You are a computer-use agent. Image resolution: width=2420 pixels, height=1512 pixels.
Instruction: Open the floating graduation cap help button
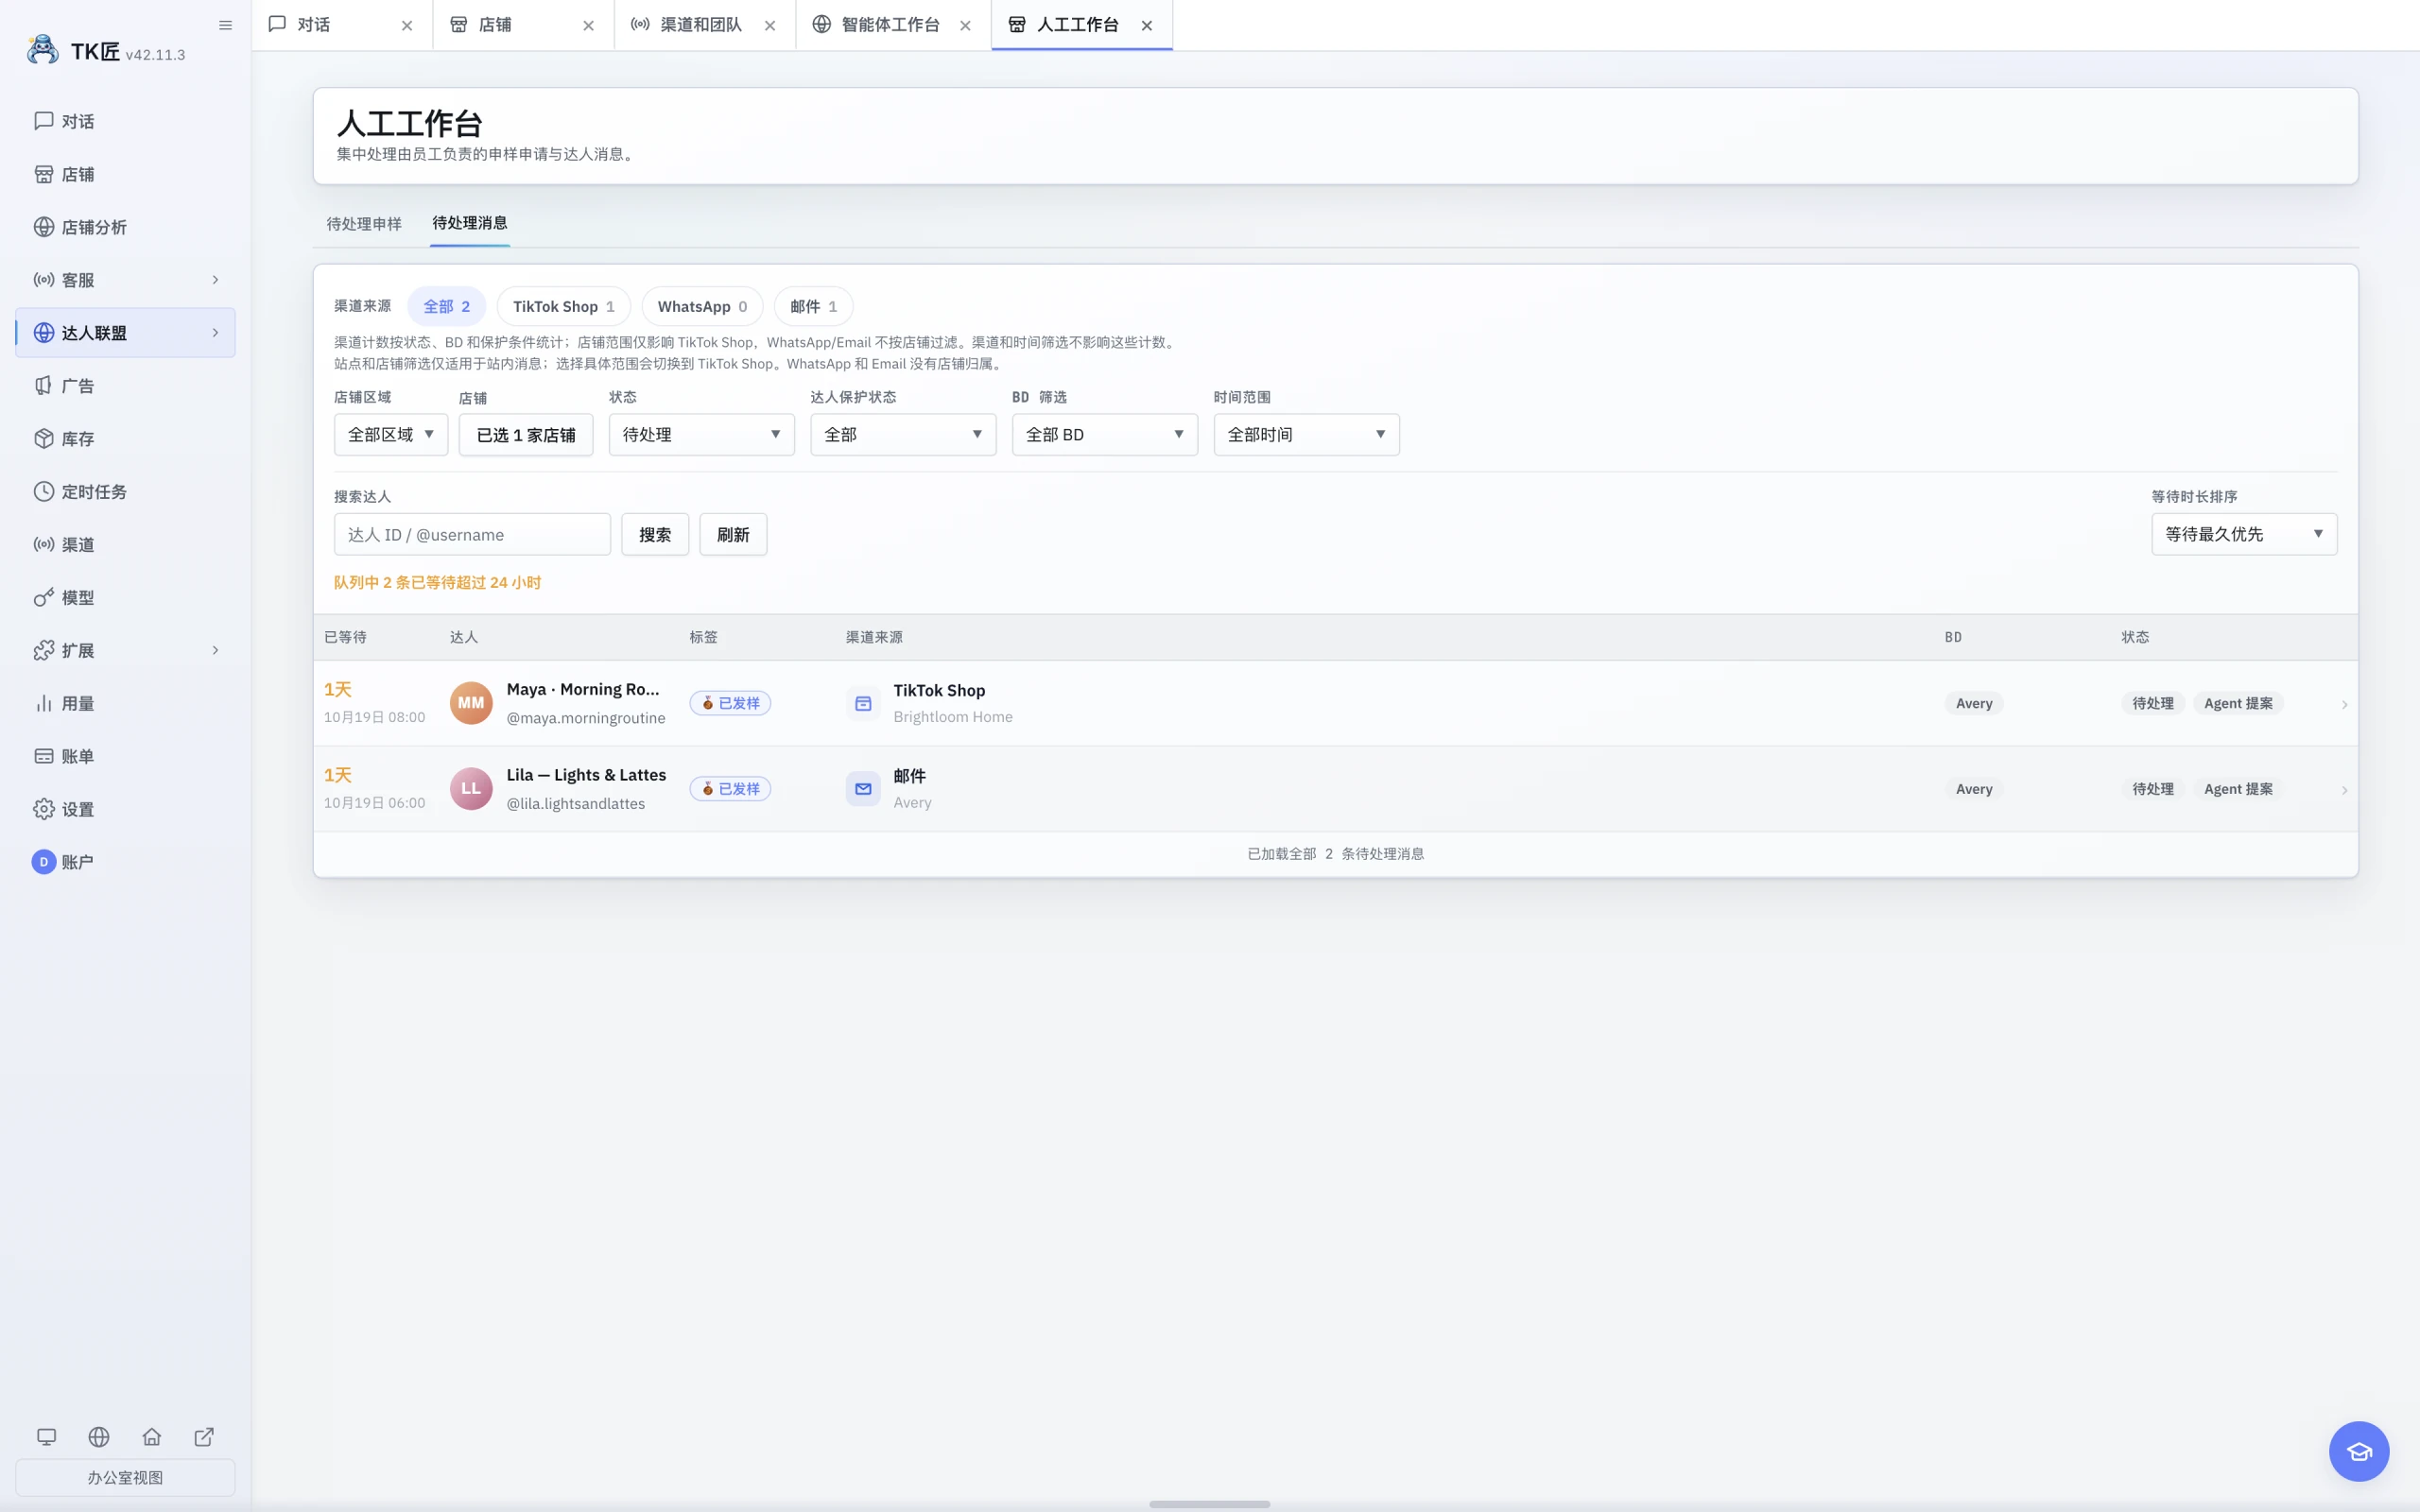[2358, 1451]
